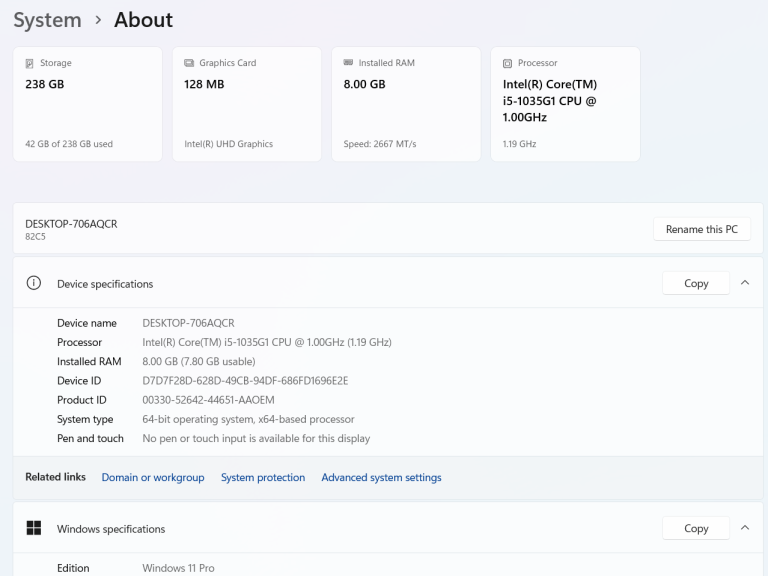Open the Domain or workgroup link

point(153,478)
